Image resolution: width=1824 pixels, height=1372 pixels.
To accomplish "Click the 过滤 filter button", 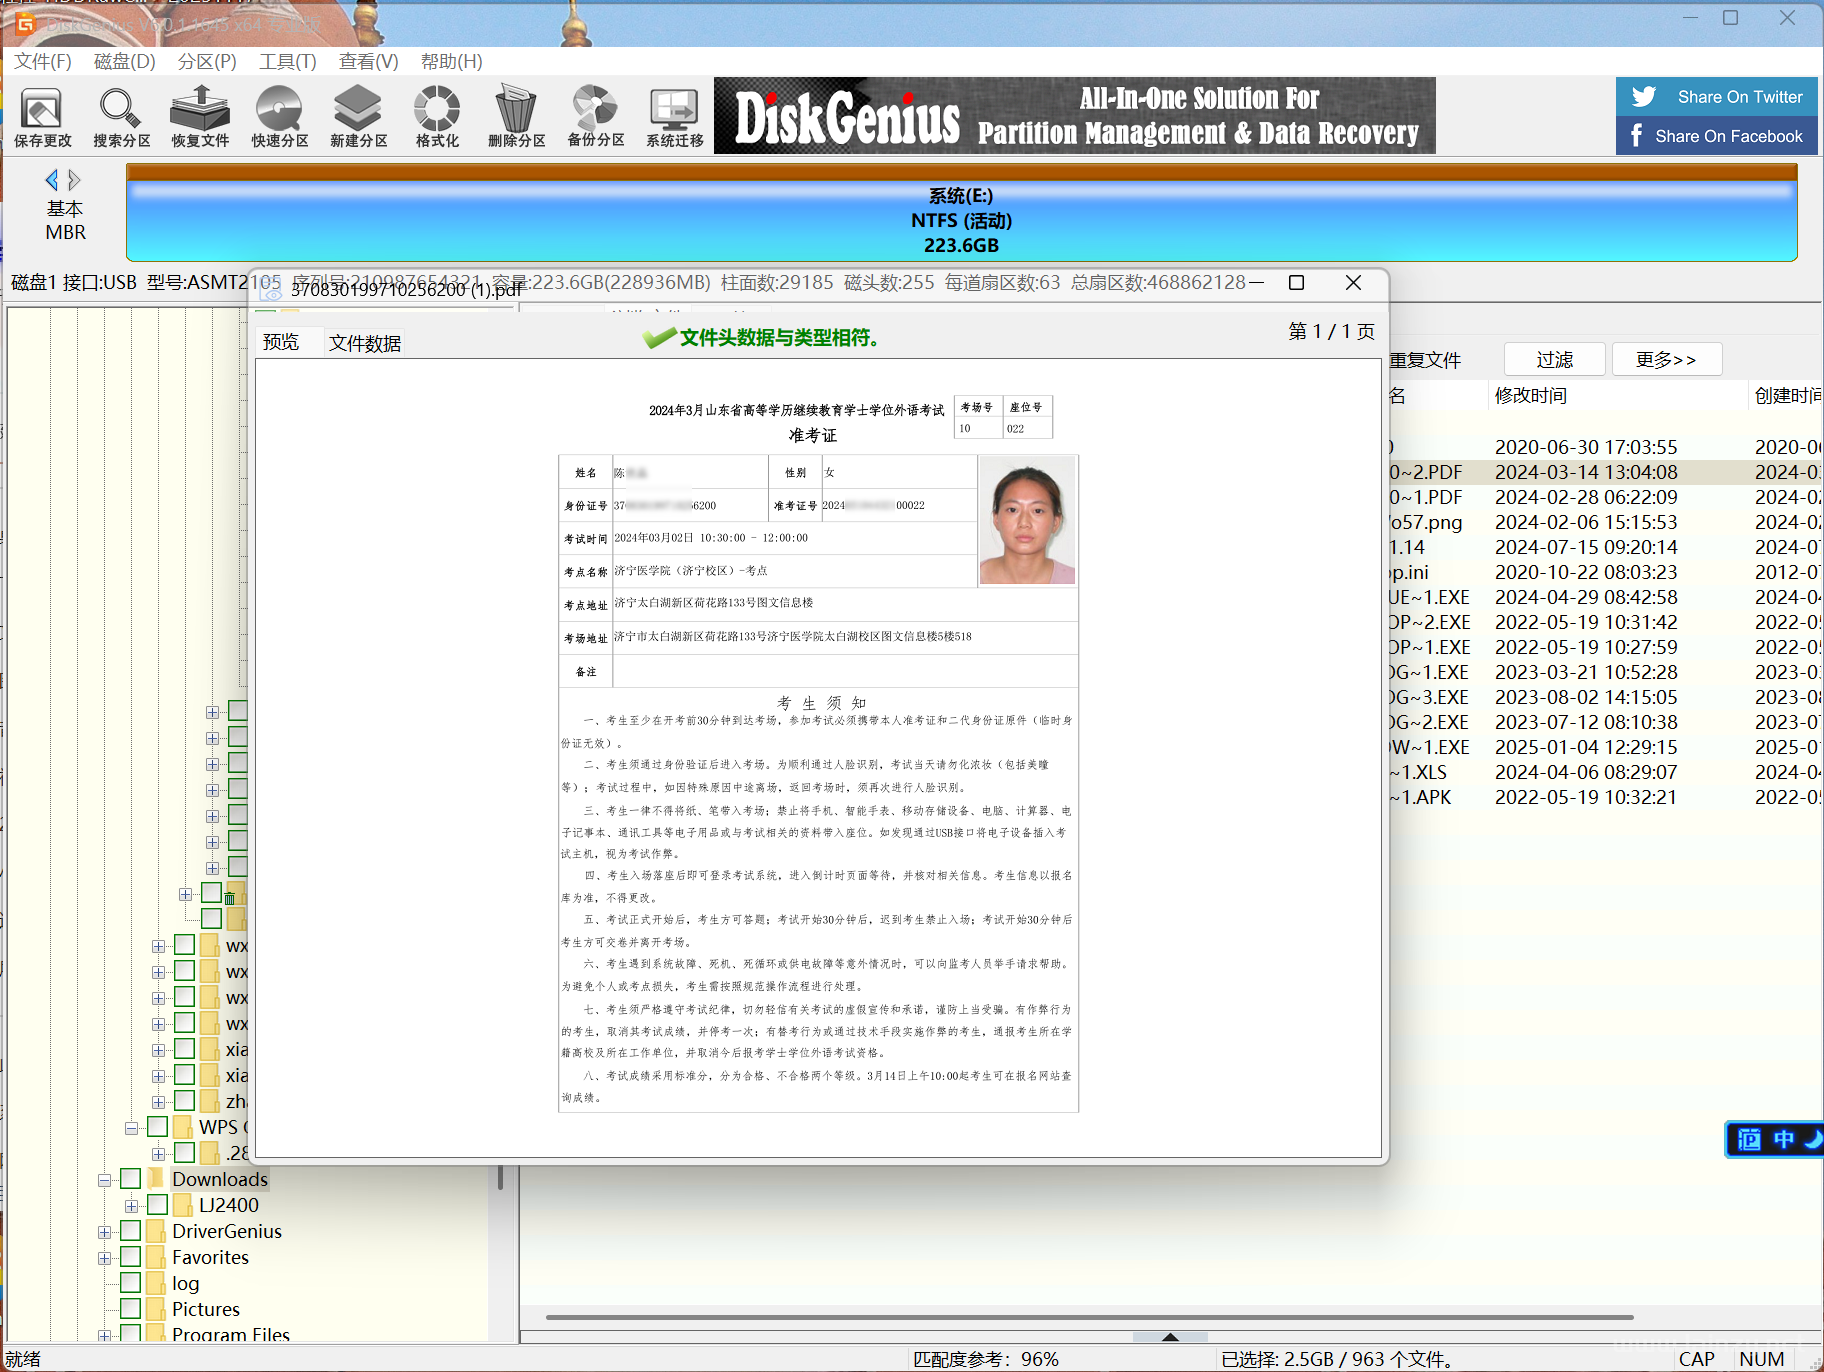I will tap(1554, 359).
